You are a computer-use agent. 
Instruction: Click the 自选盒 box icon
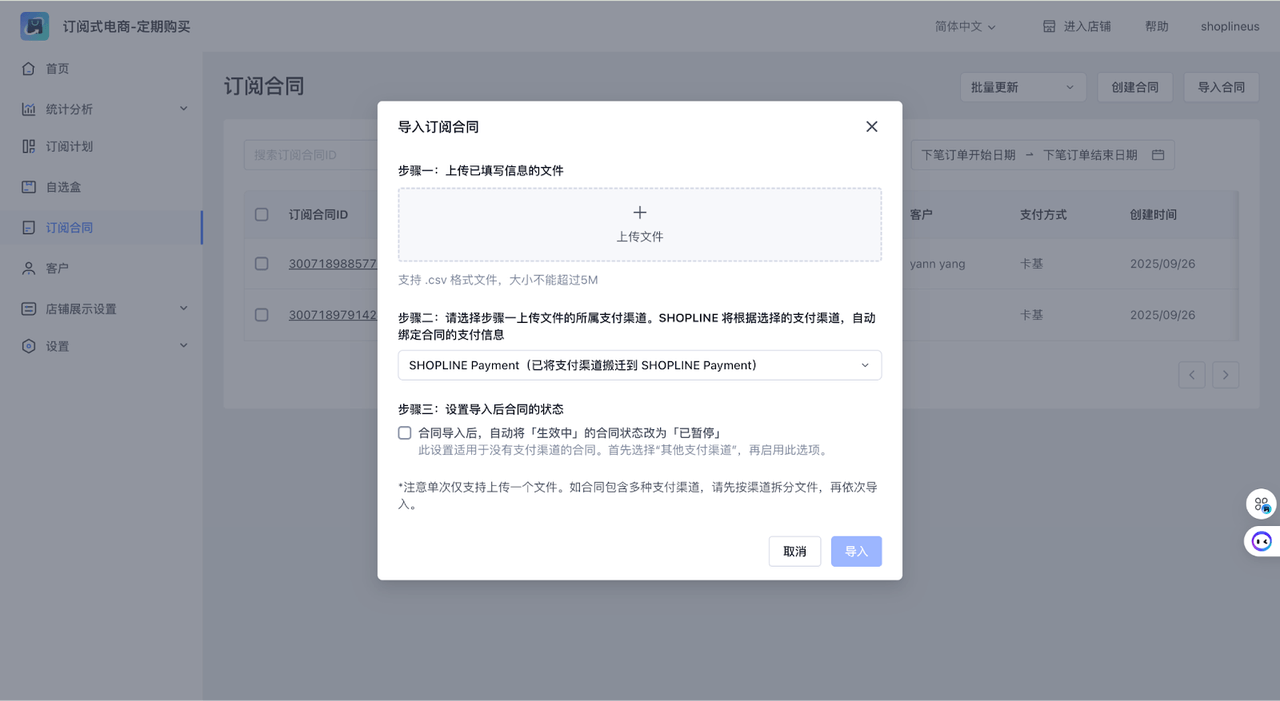(x=29, y=187)
